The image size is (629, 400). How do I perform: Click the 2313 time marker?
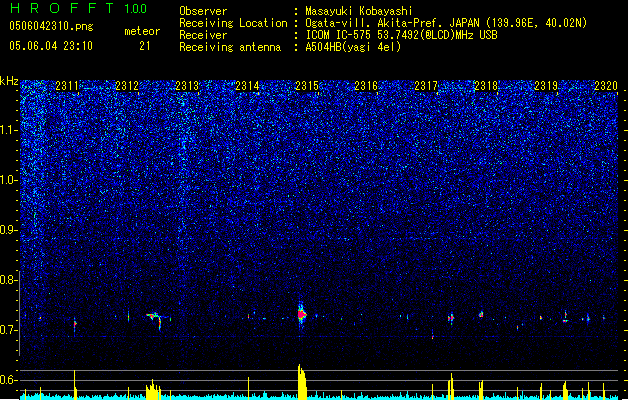pos(187,86)
